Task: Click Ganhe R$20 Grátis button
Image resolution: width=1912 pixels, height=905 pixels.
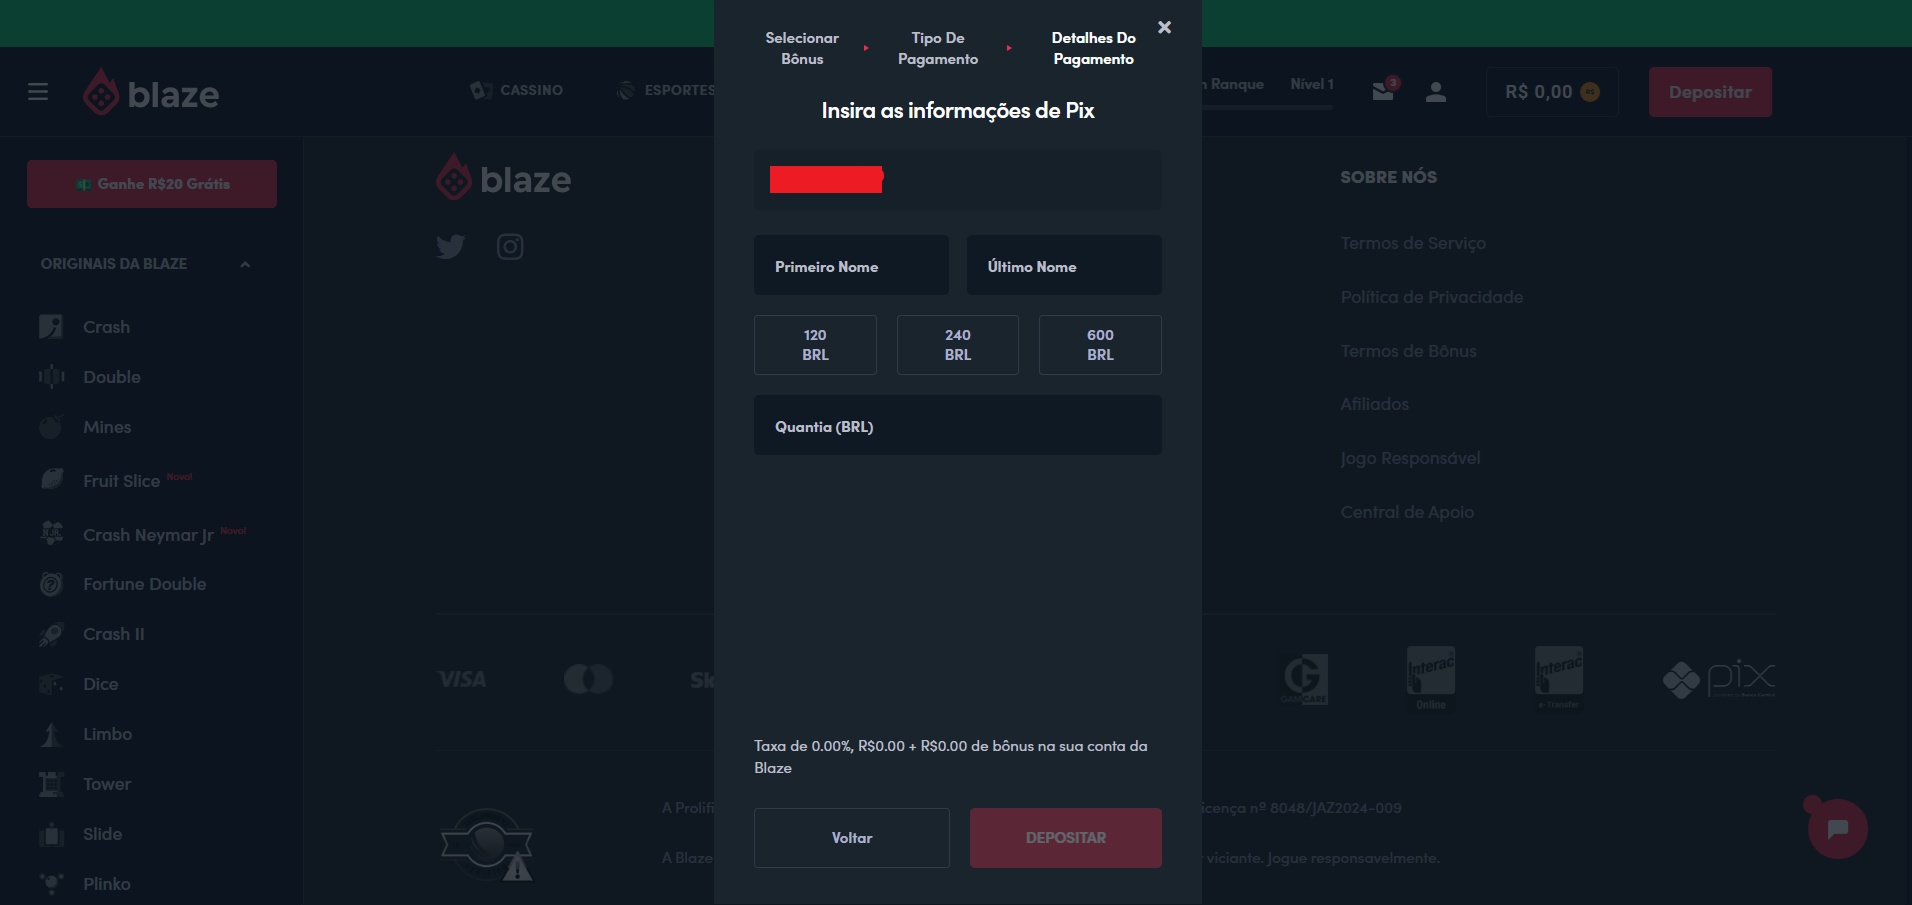Action: click(x=152, y=184)
